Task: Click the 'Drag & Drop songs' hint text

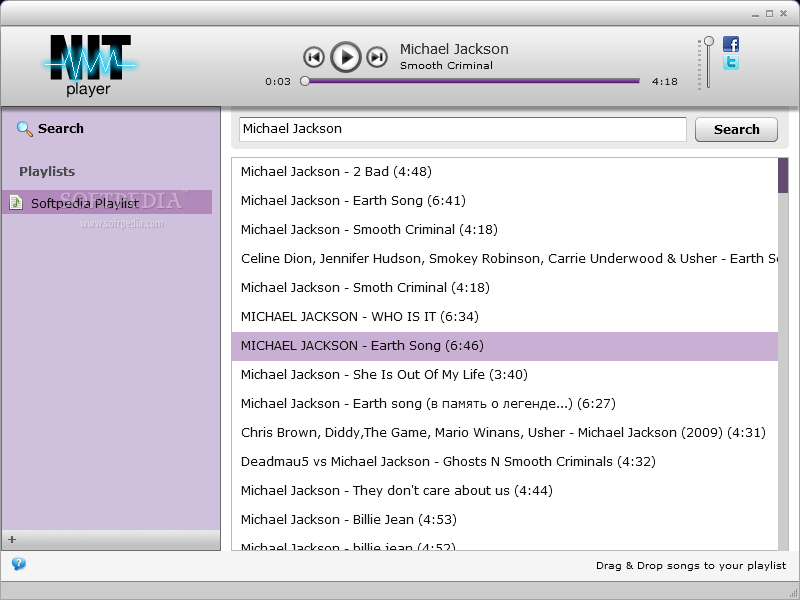Action: coord(691,565)
